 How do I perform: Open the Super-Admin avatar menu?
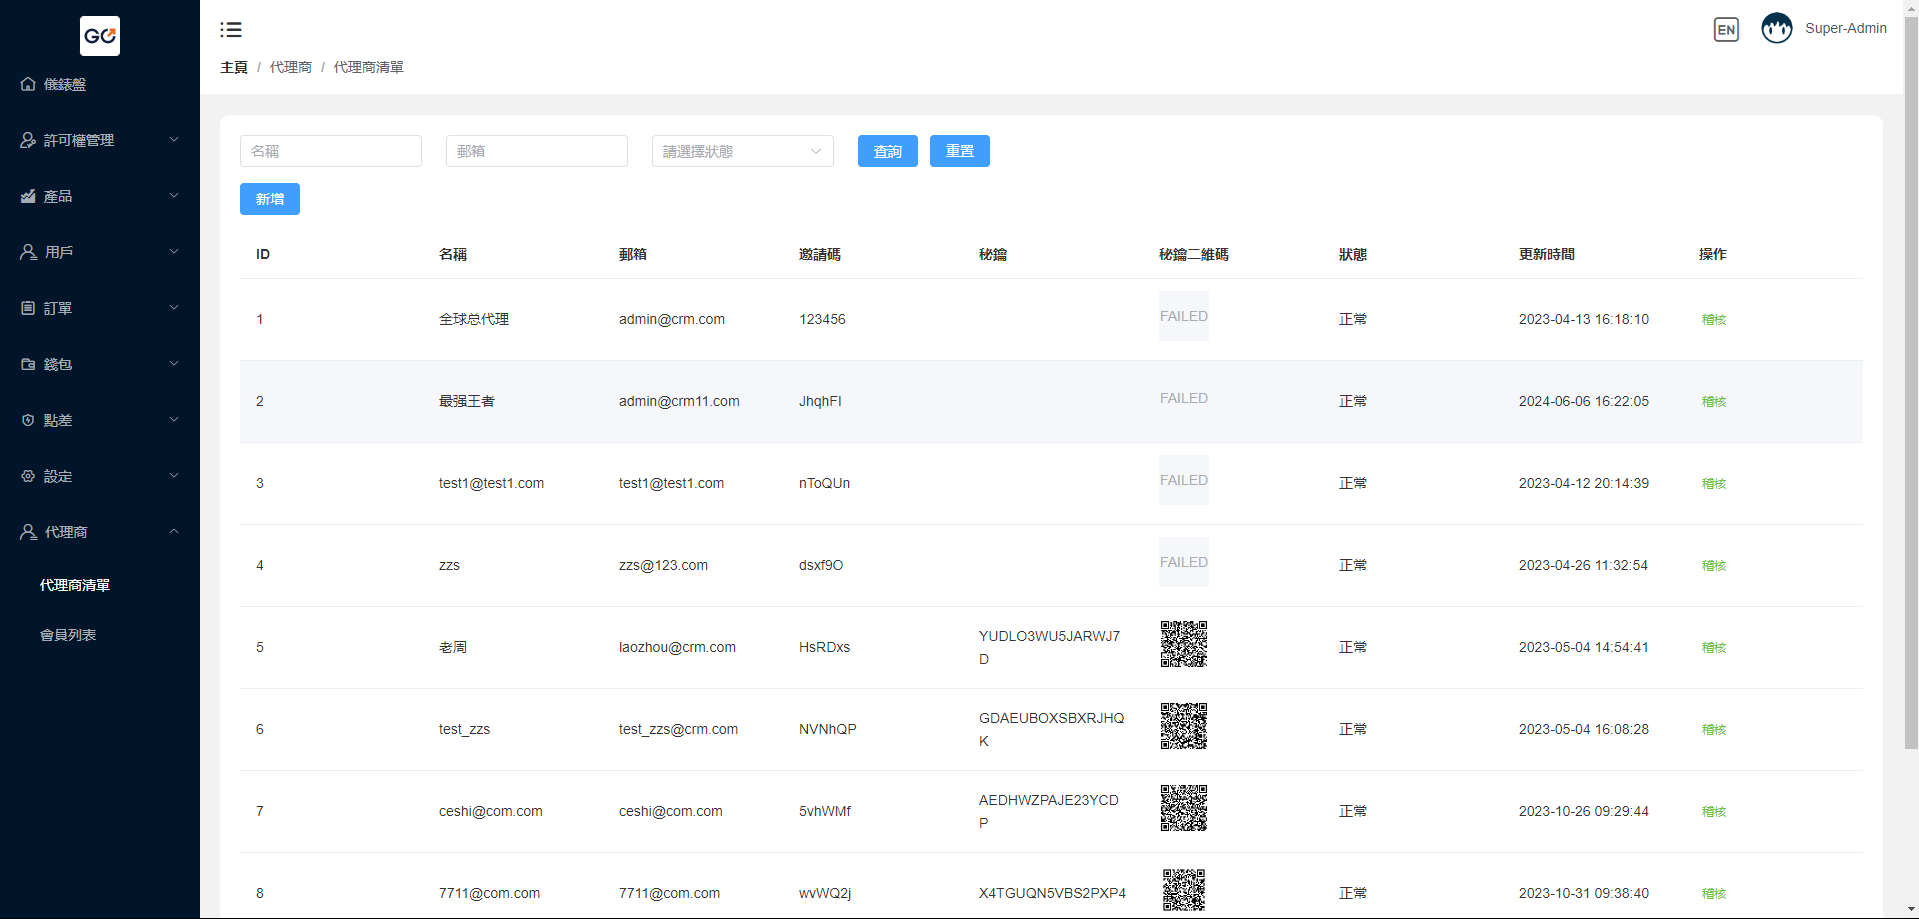coord(1776,29)
